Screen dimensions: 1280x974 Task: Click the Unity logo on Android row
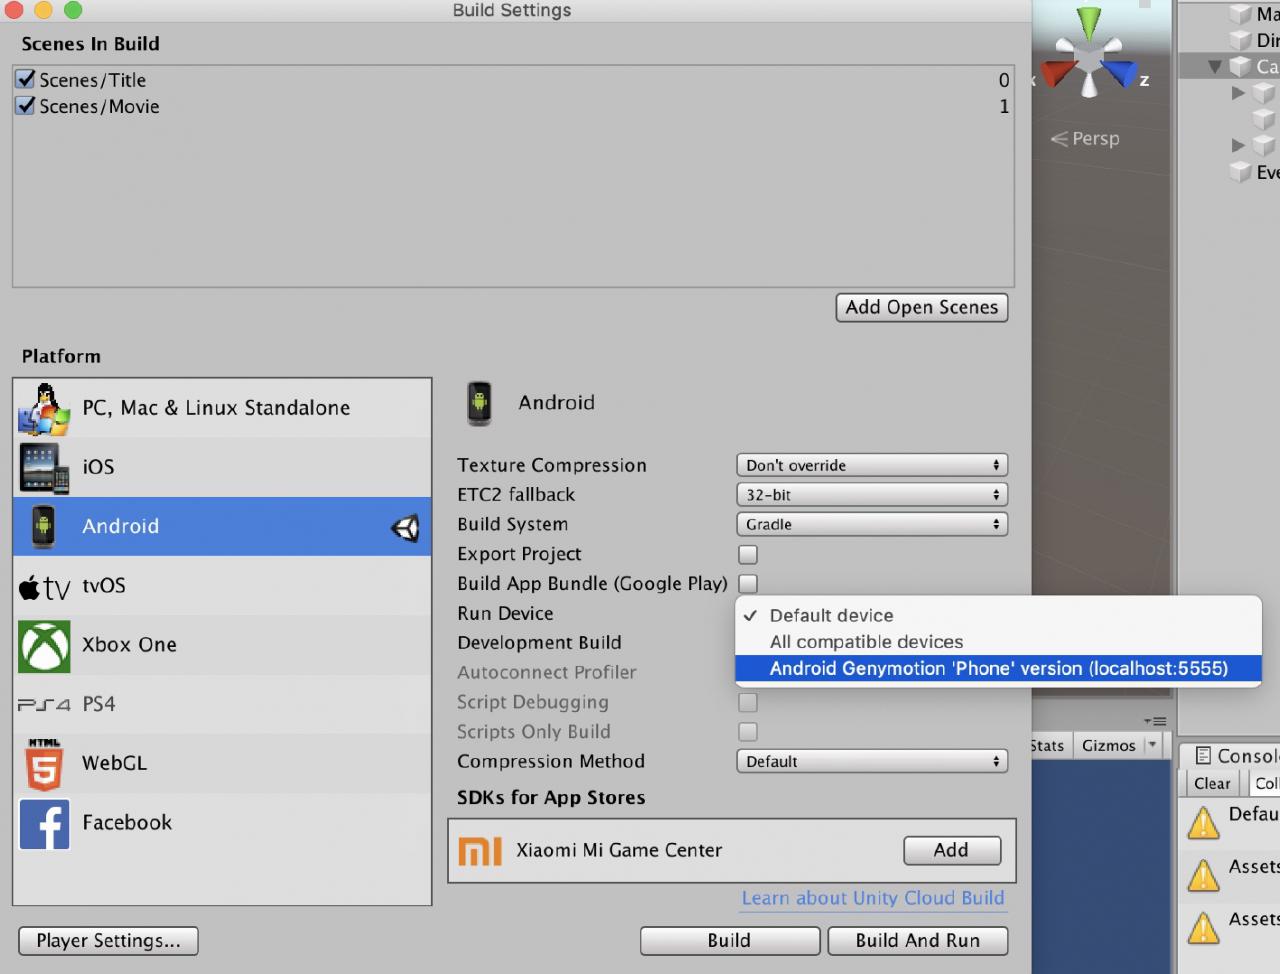coord(405,527)
